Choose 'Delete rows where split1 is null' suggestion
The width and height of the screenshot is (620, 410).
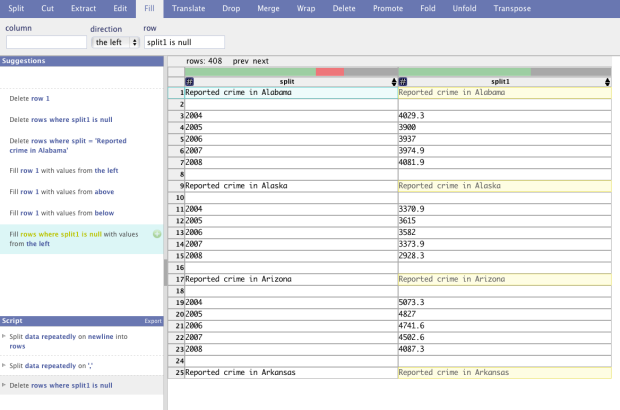[61, 119]
